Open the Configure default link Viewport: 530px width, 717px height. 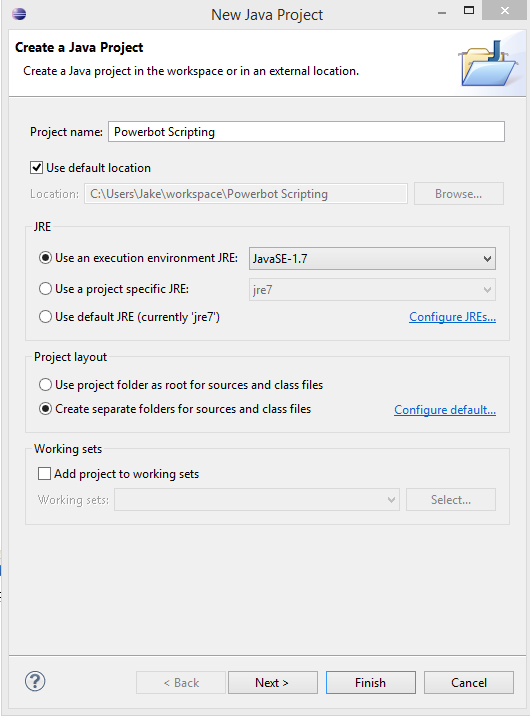445,410
